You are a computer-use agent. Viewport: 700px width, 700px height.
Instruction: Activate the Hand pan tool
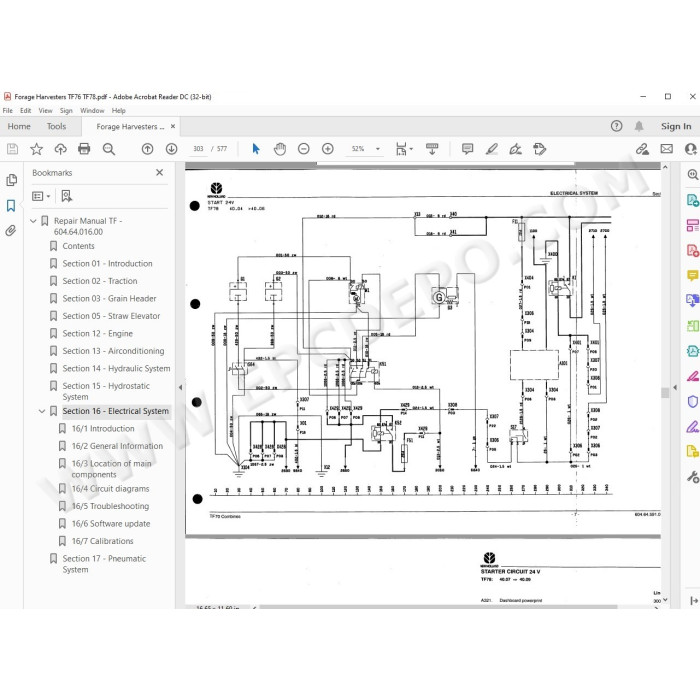(280, 149)
